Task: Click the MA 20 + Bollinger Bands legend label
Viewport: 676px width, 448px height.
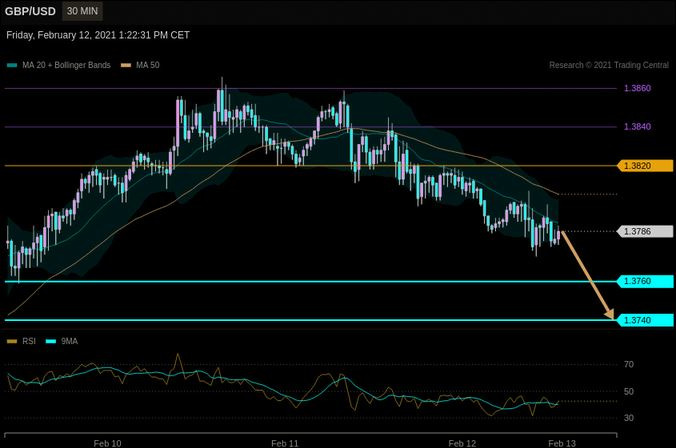Action: (x=66, y=65)
